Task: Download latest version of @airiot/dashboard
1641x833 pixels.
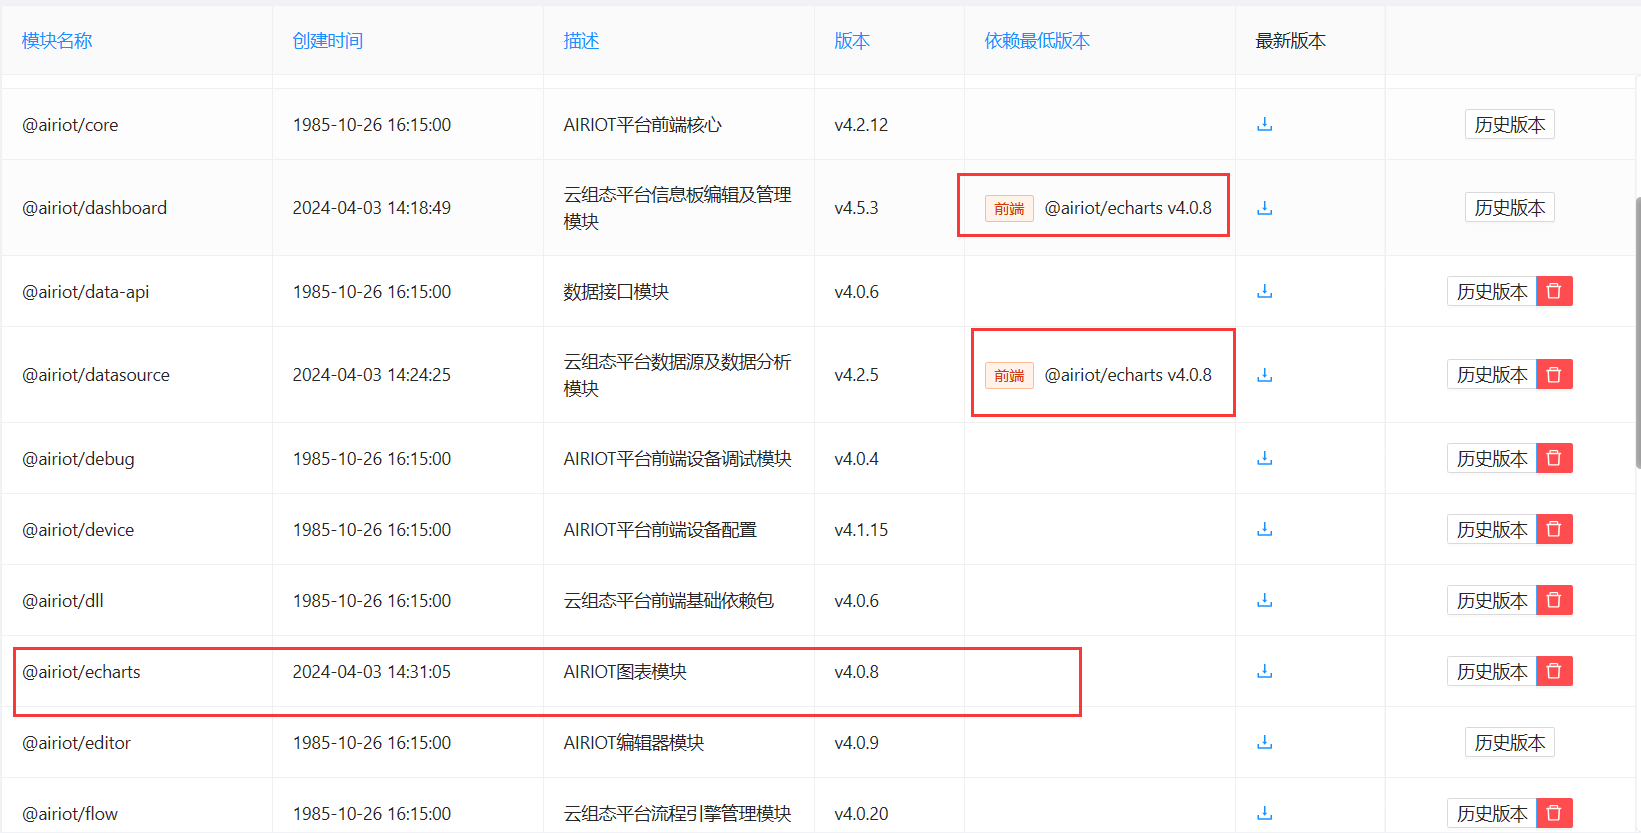Action: 1264,208
